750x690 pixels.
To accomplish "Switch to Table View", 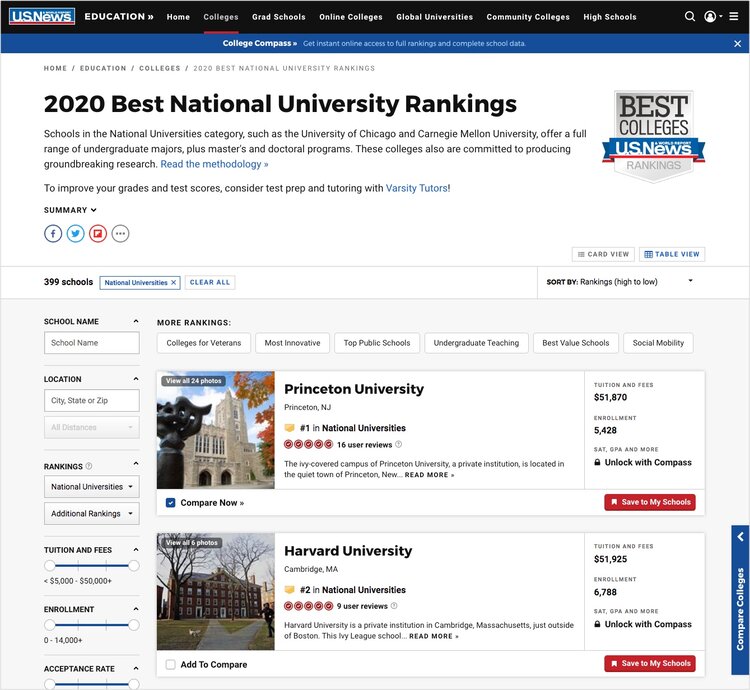I will (x=672, y=254).
